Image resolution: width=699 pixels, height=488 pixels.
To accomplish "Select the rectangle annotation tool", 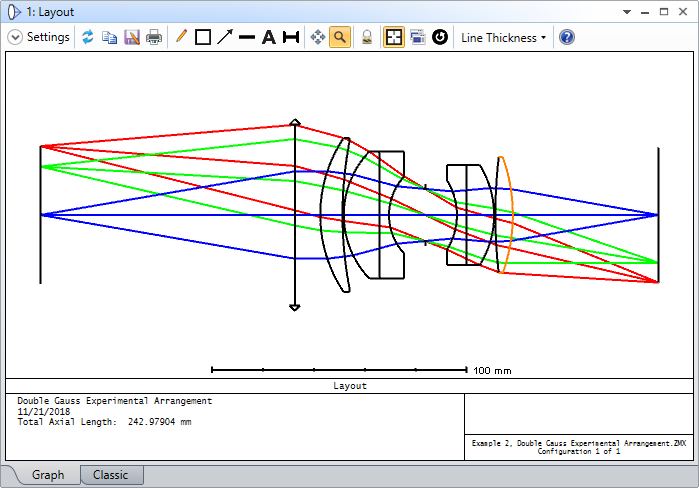I will (x=203, y=37).
